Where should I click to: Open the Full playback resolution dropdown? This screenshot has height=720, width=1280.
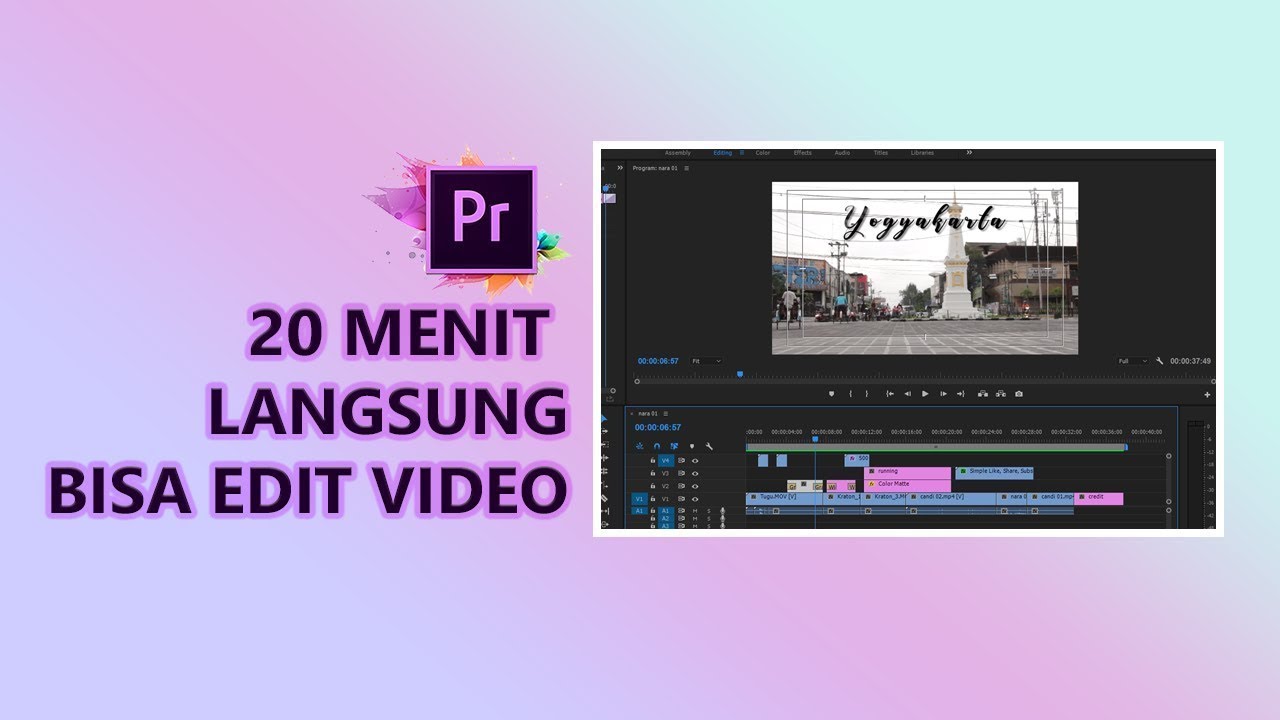click(x=1133, y=361)
